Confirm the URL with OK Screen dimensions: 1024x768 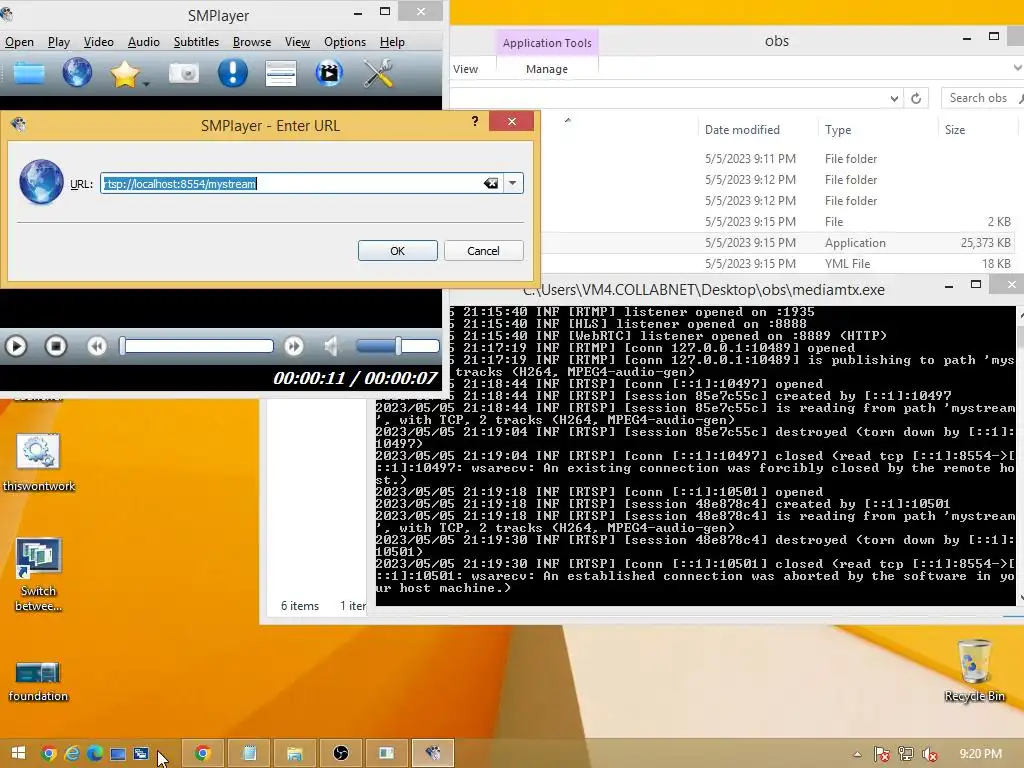click(398, 251)
